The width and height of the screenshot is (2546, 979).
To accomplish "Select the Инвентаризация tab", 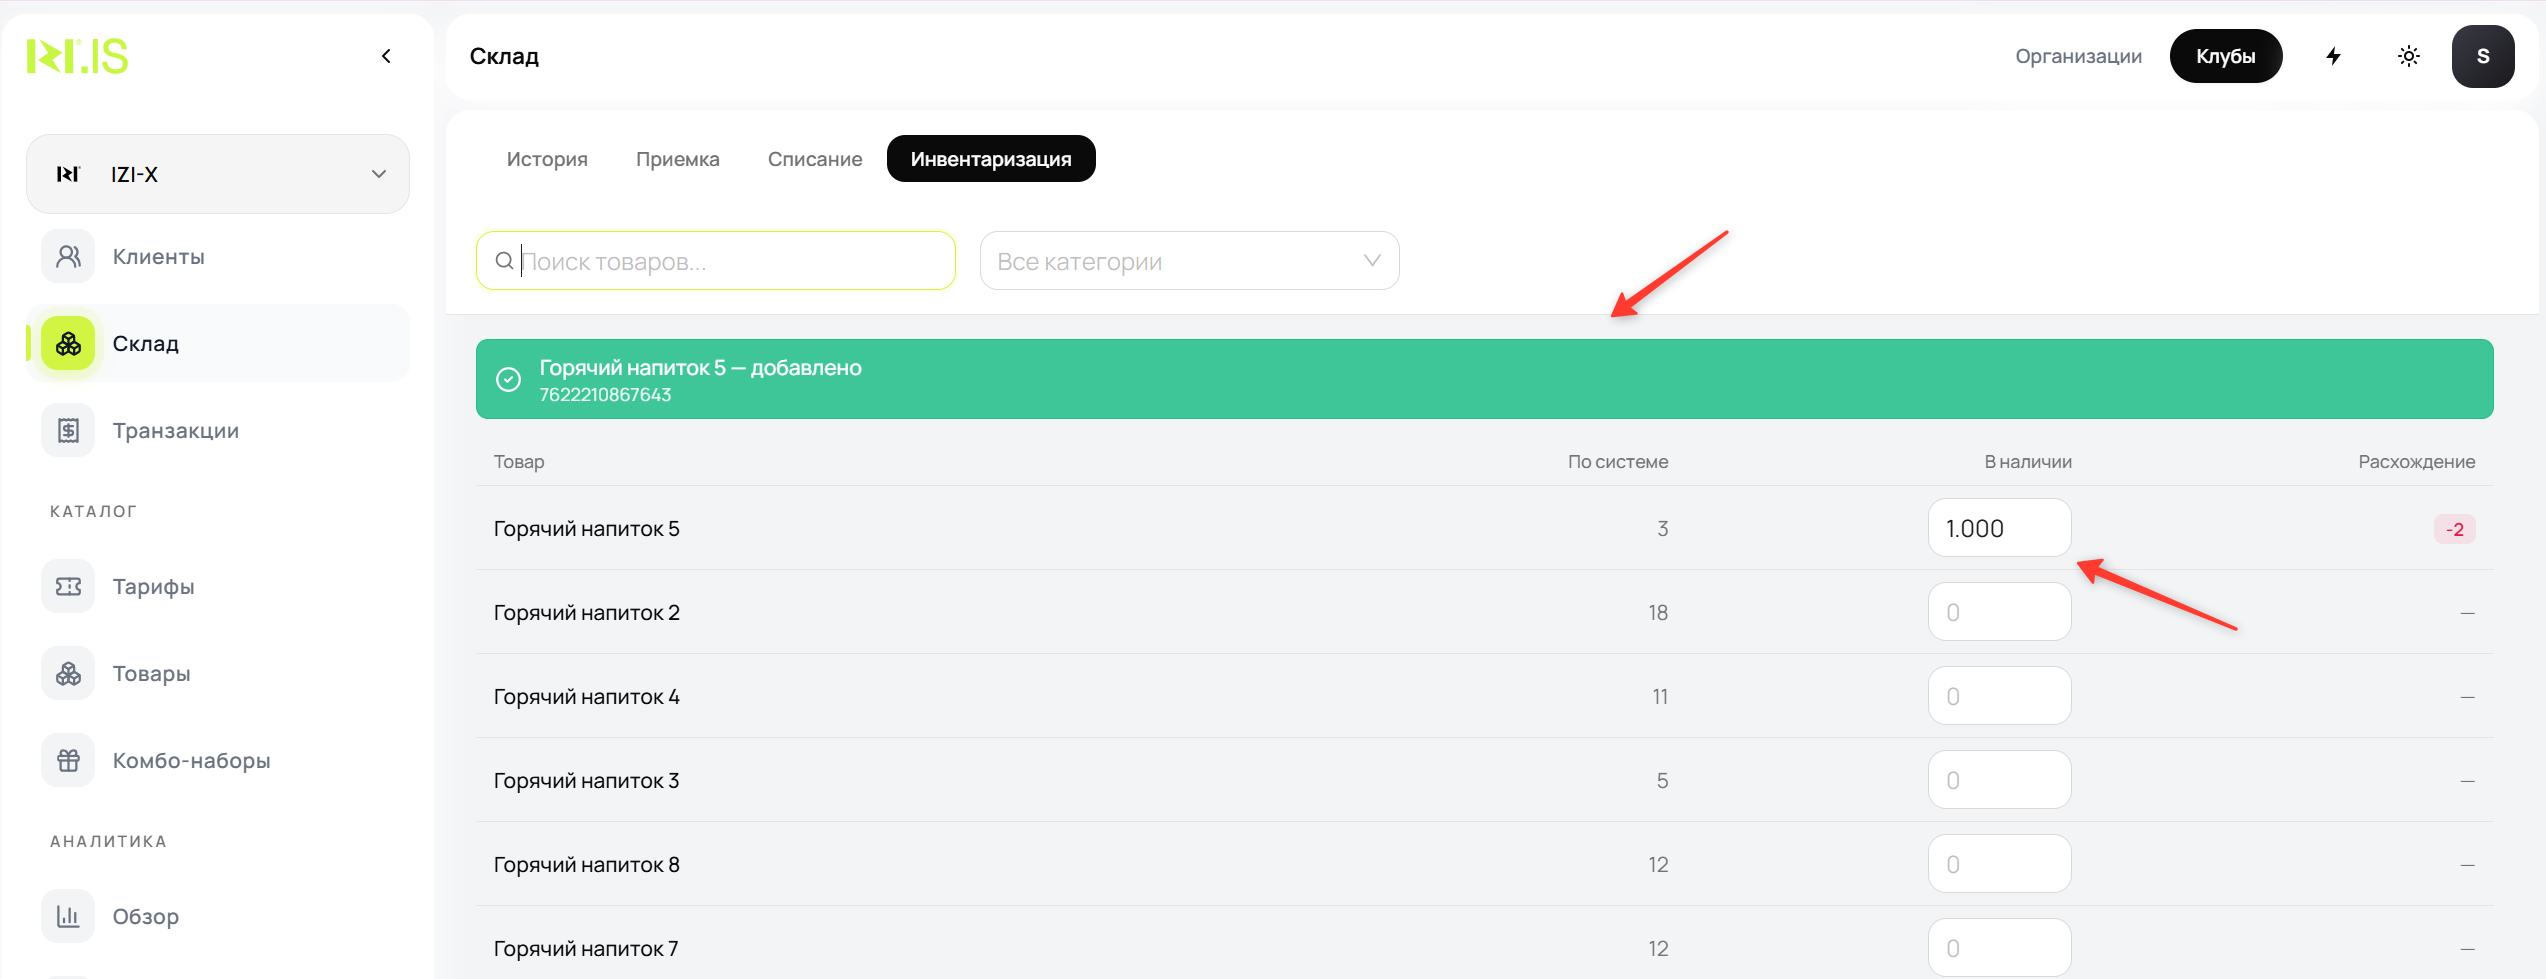I will click(x=991, y=159).
